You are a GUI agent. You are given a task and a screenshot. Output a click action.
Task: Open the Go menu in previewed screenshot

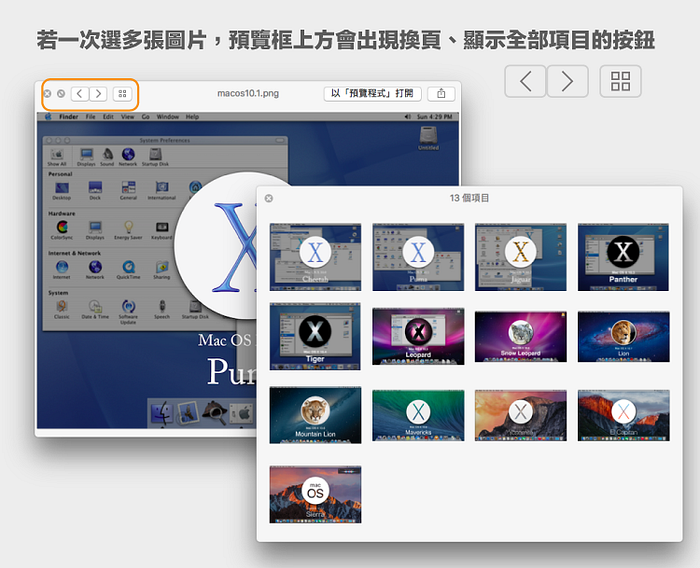146,117
